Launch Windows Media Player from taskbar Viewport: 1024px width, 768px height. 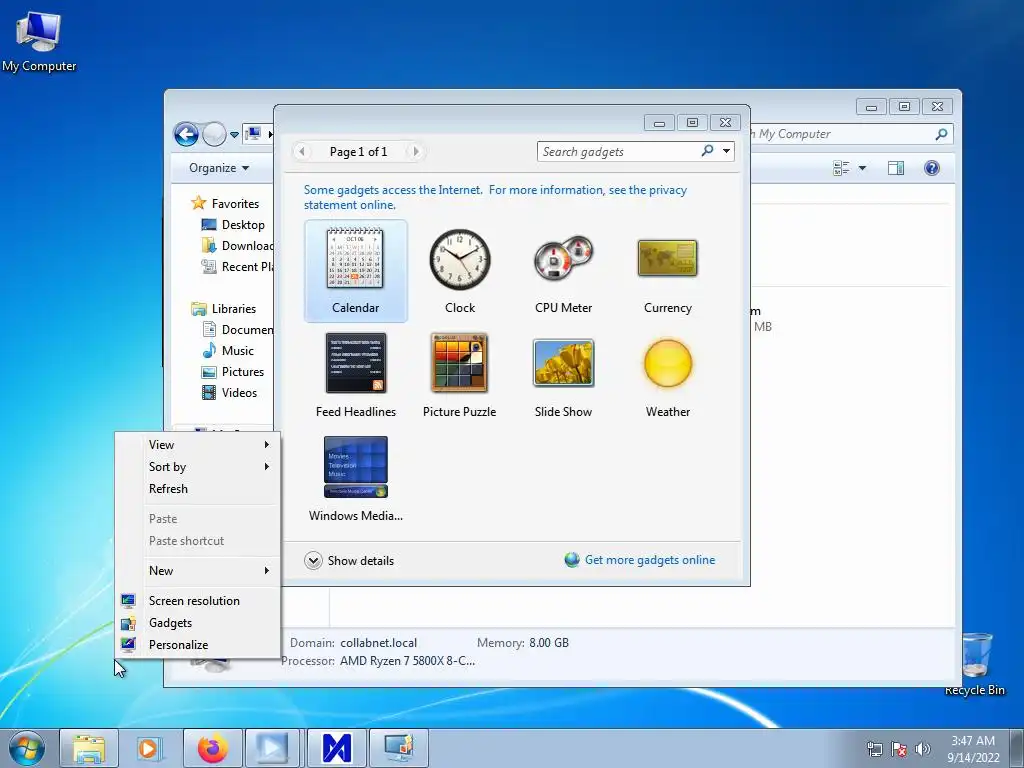150,748
